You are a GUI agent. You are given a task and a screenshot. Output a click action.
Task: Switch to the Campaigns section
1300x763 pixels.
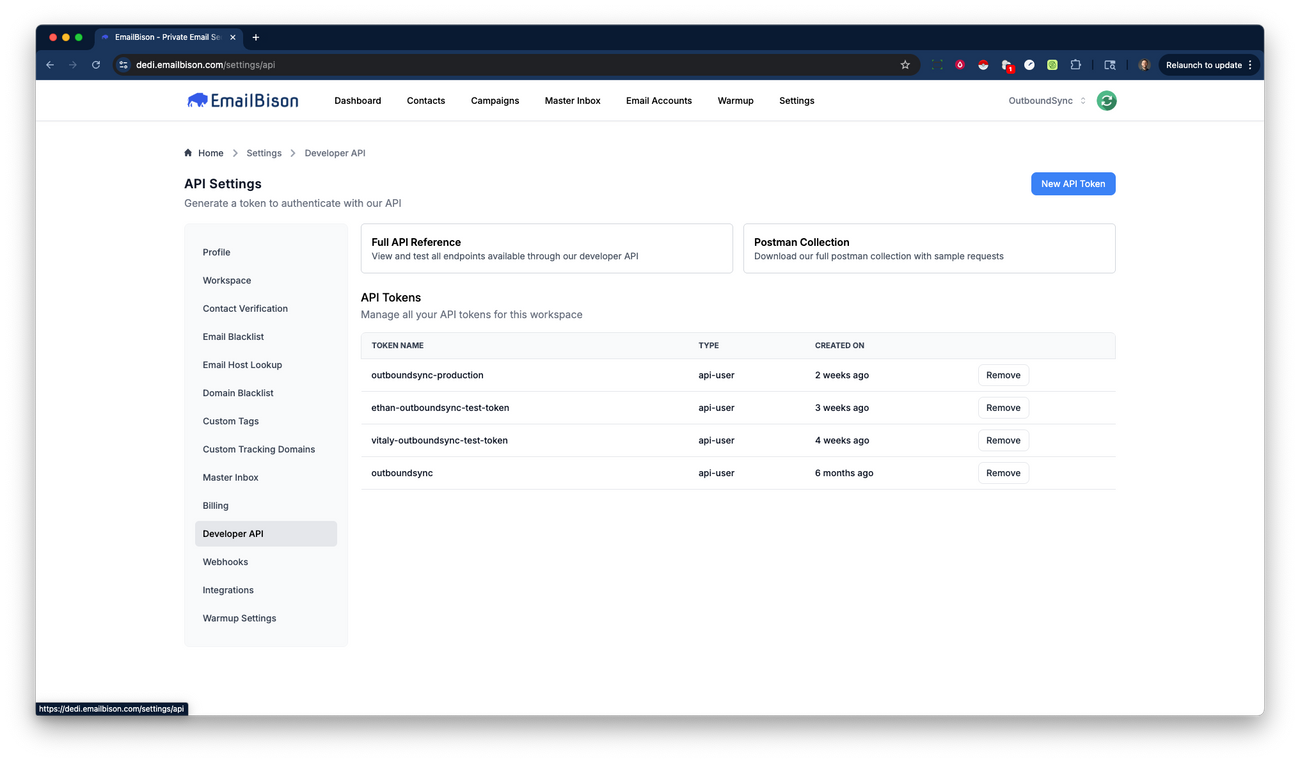(x=494, y=100)
